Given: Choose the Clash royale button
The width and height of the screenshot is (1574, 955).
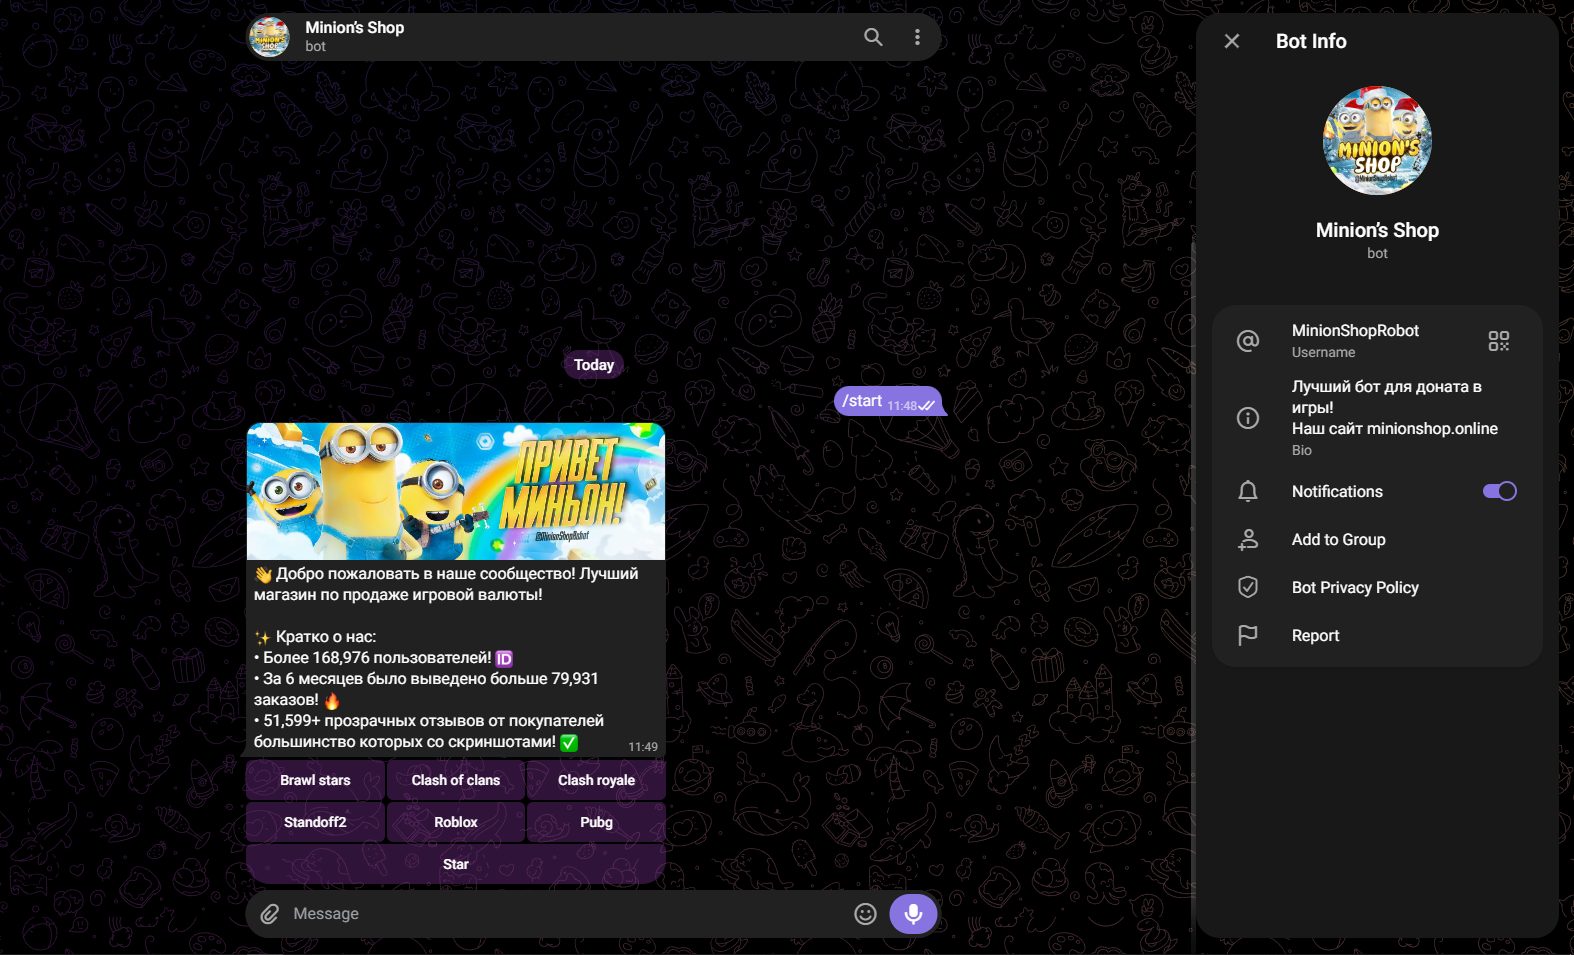Looking at the screenshot, I should coord(596,780).
